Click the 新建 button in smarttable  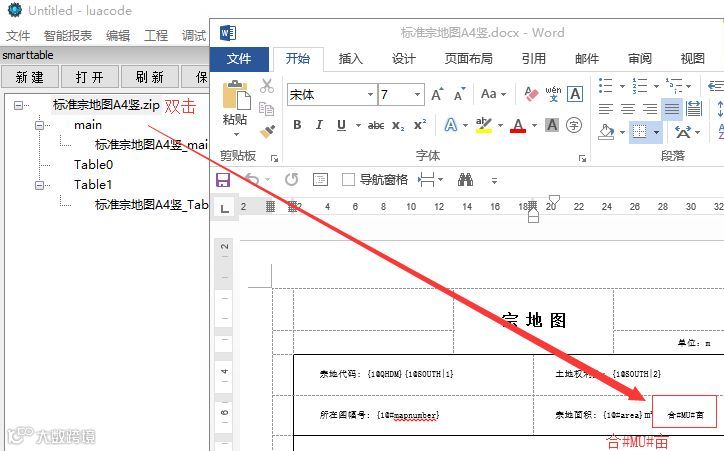30,77
